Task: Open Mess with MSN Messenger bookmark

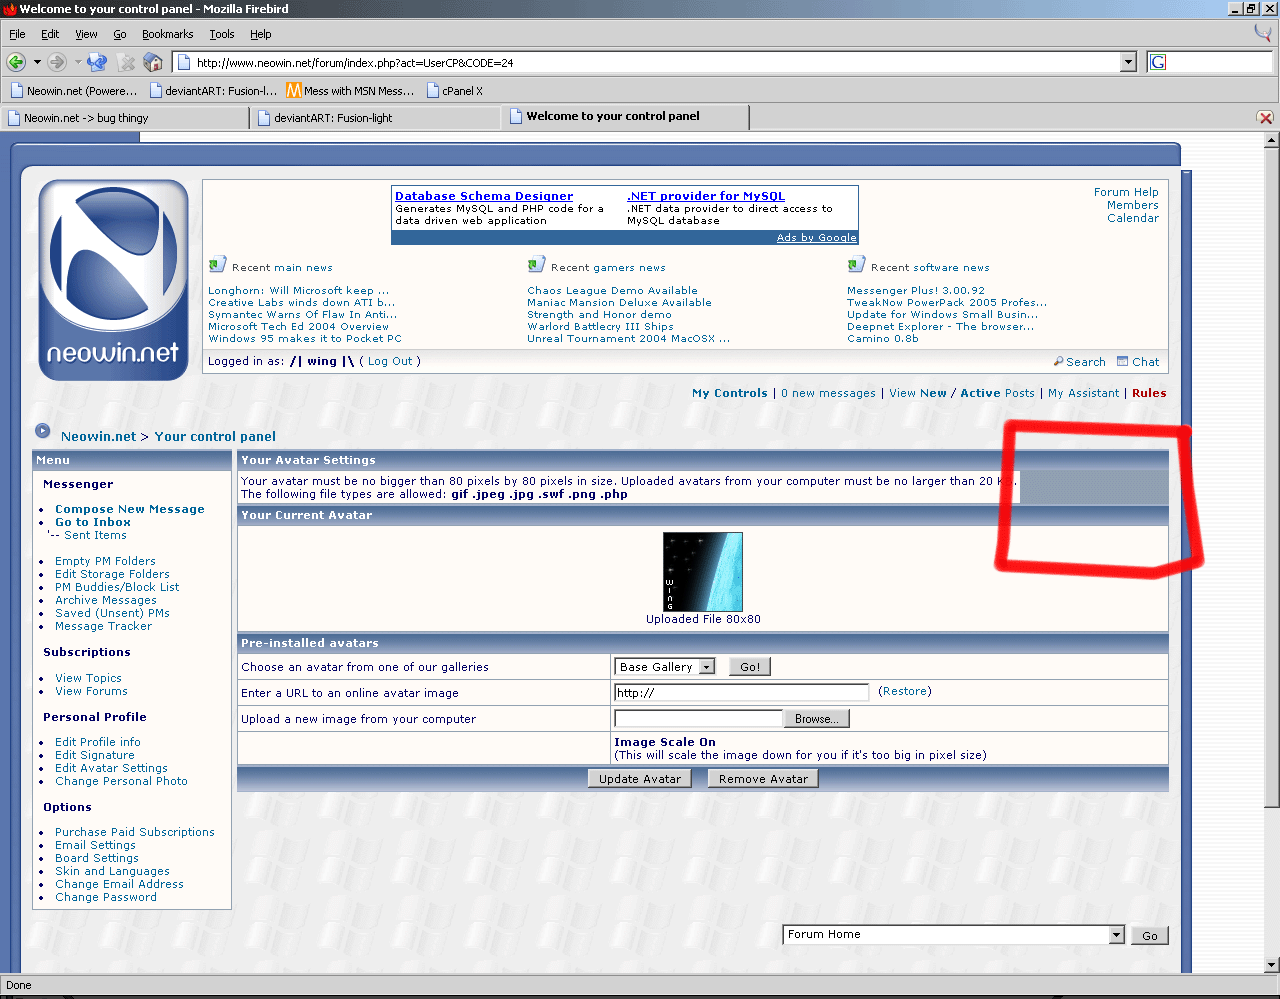Action: (349, 91)
